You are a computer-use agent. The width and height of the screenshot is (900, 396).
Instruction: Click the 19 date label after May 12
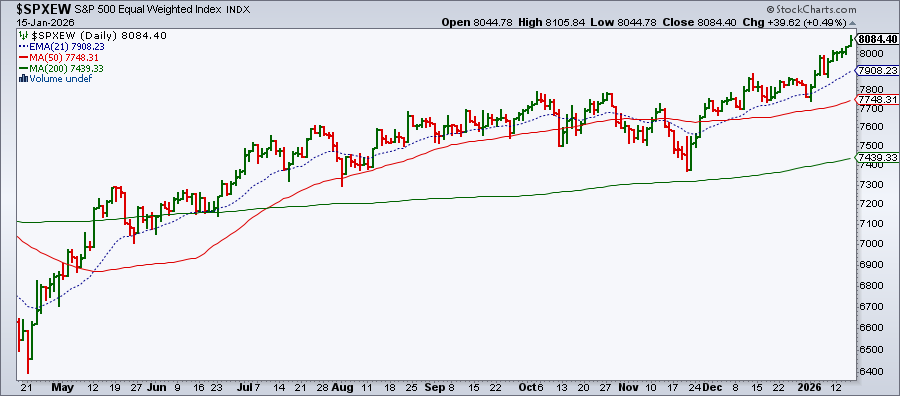tap(115, 386)
